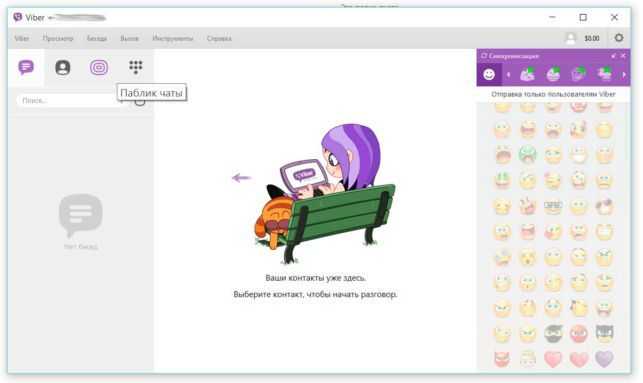Open the Просмотр menu
643x383 pixels.
(58, 39)
